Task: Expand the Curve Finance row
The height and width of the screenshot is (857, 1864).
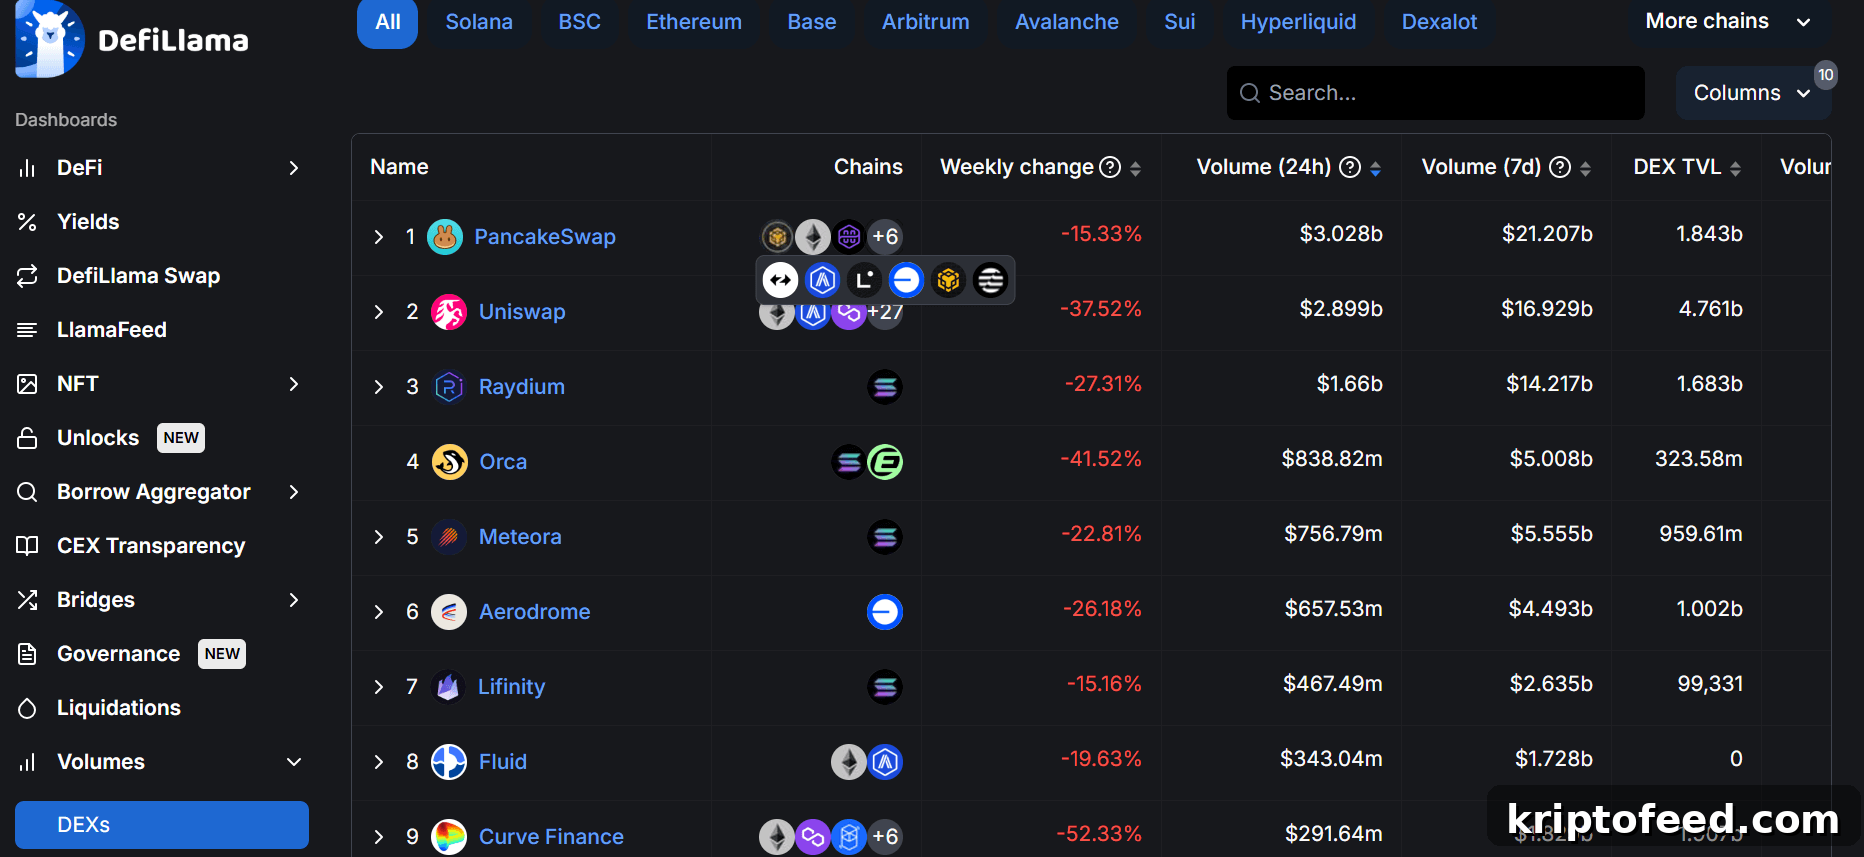Action: coord(379,837)
